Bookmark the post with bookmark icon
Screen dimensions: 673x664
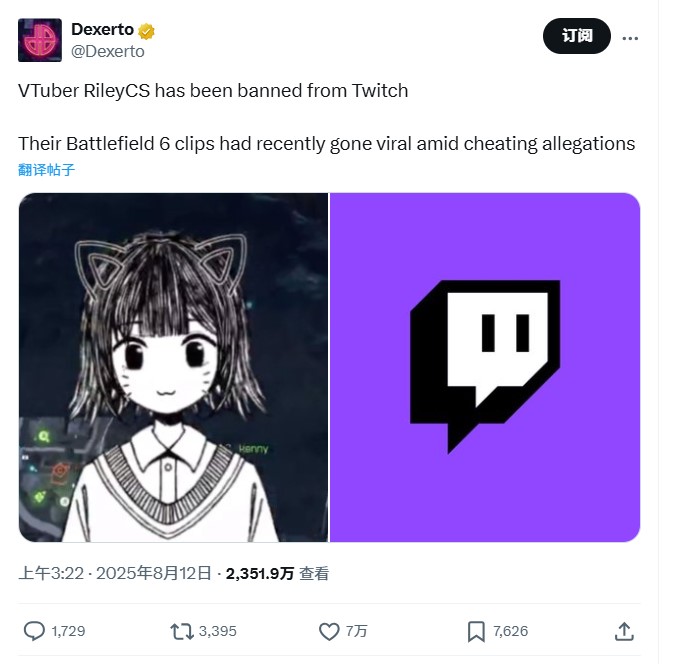click(x=476, y=631)
